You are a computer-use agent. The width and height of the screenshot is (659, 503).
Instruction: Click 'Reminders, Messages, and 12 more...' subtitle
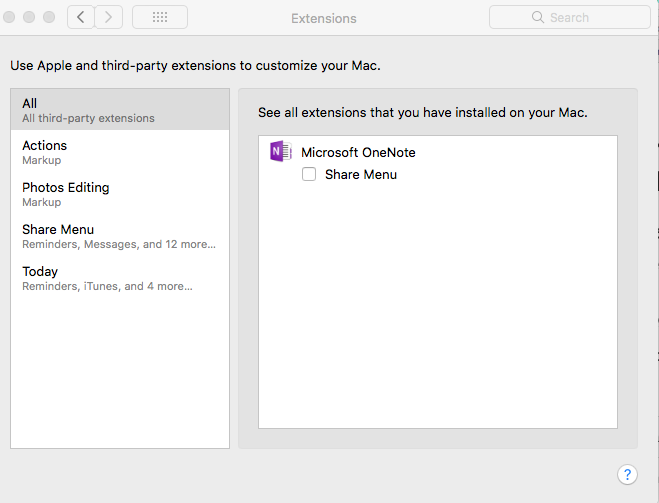coord(119,244)
